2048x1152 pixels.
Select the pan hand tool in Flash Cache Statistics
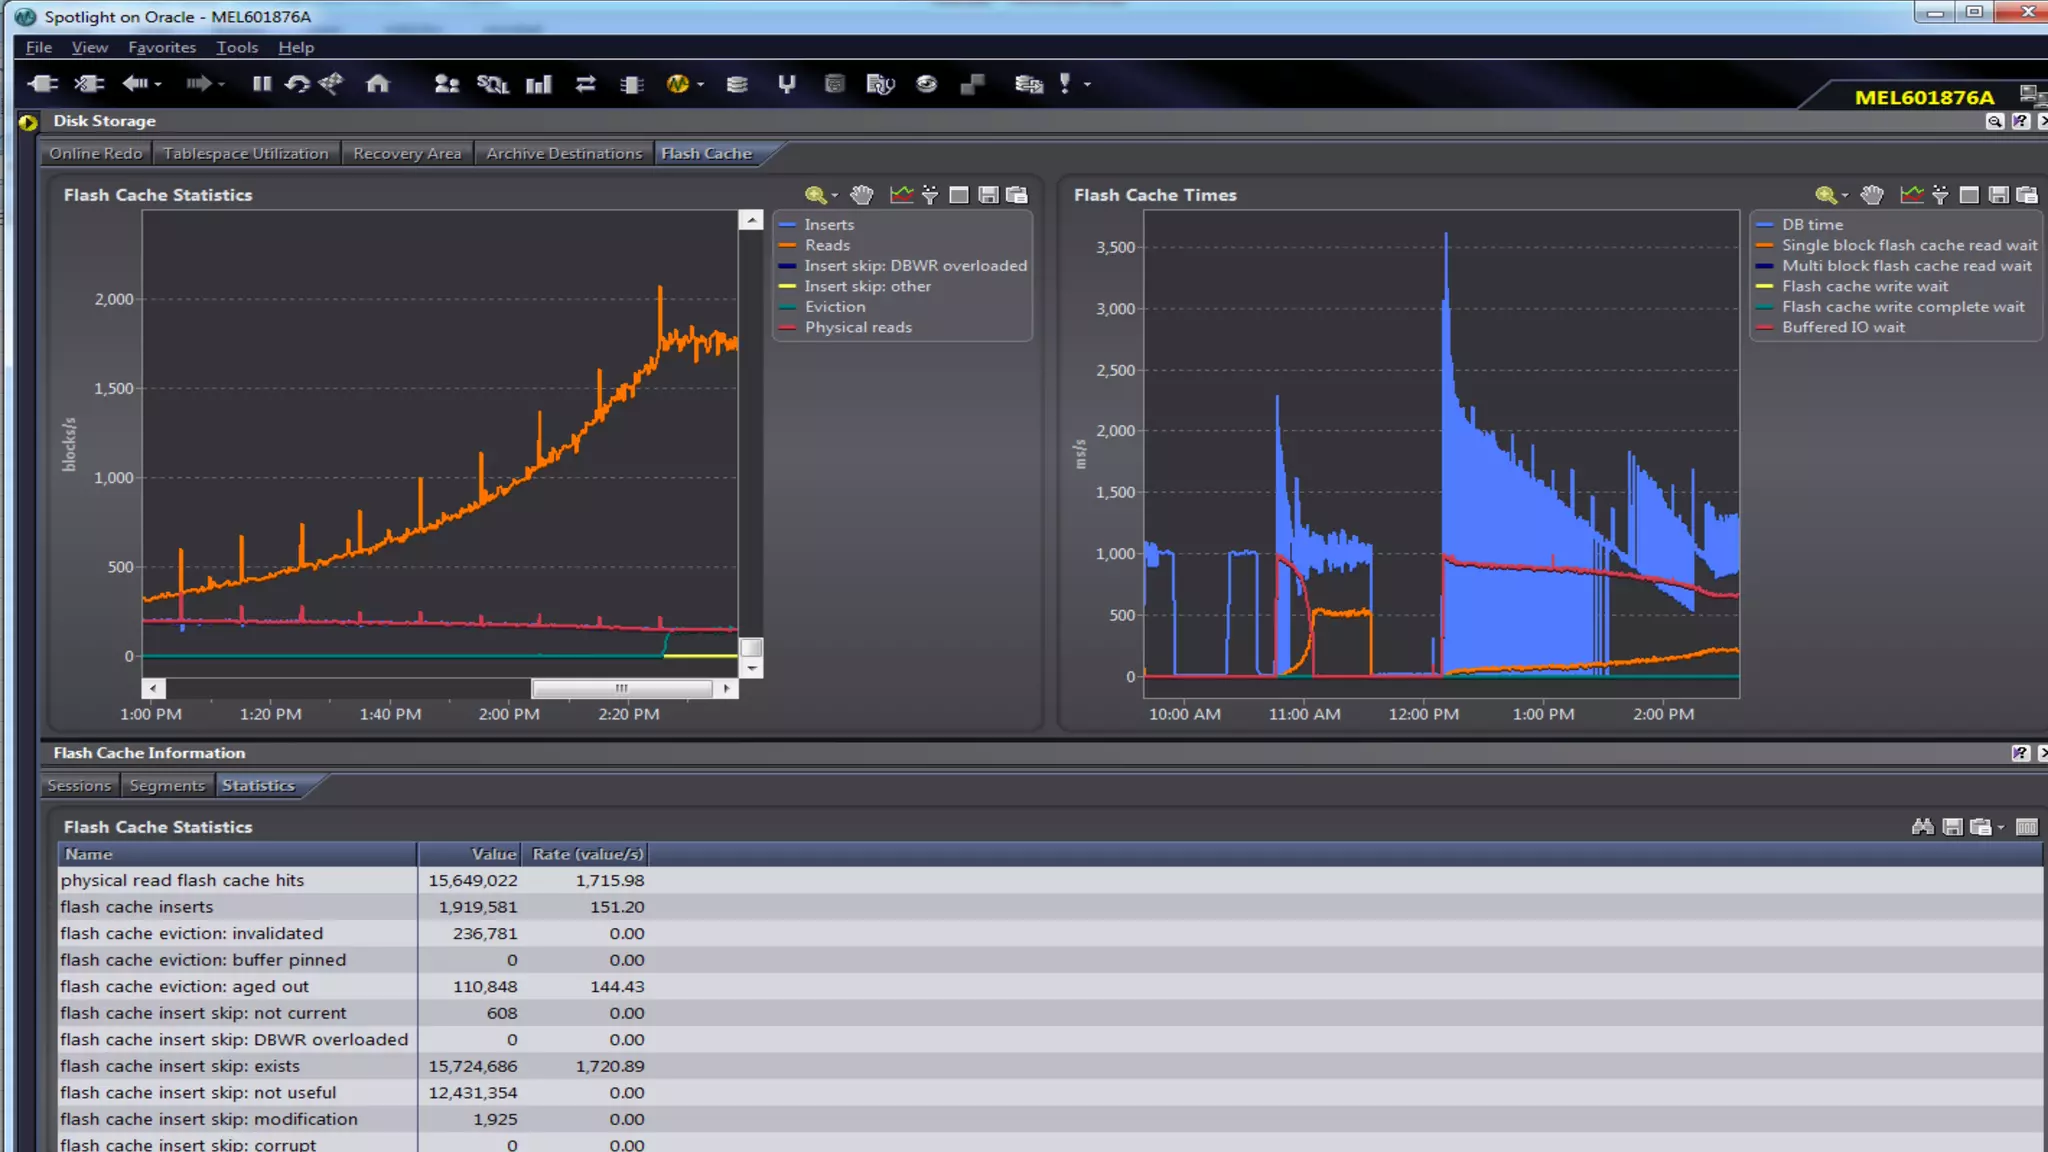click(861, 195)
